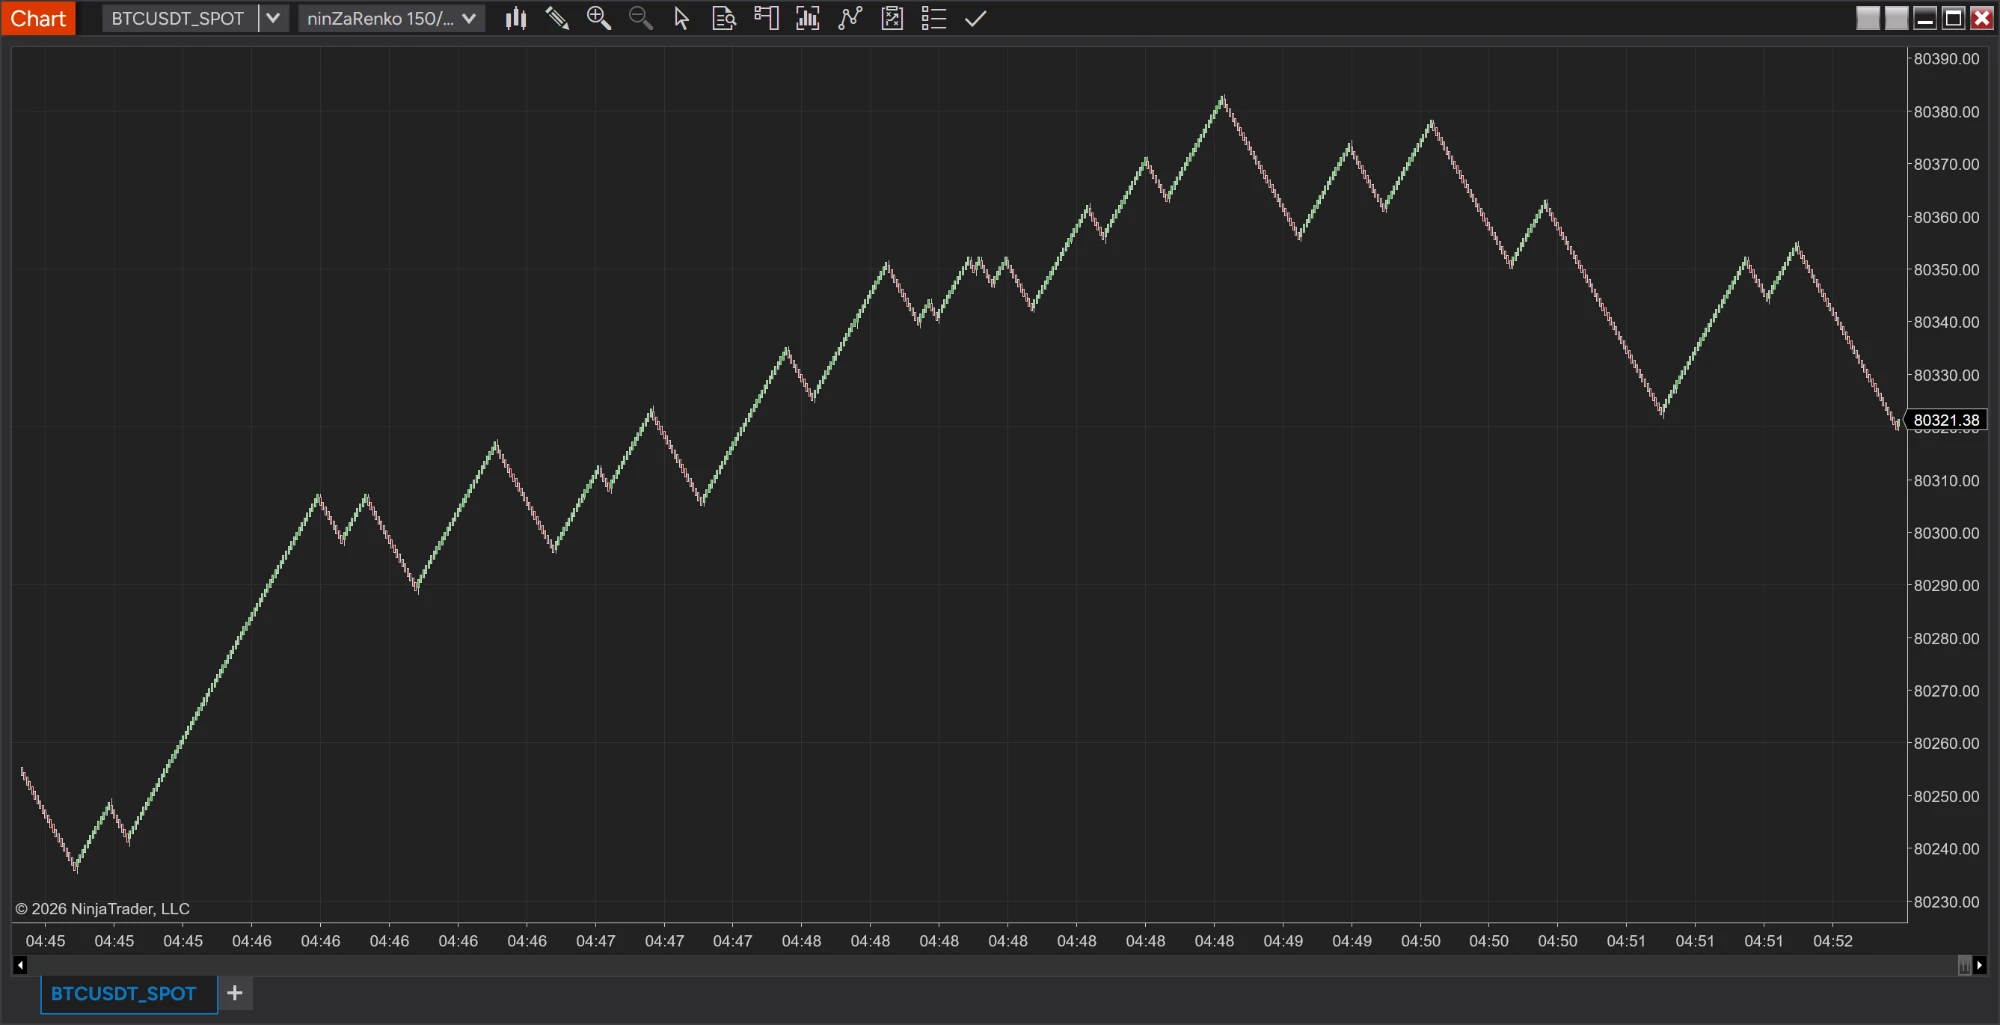Open the Drawing Tools pencil menu
Image resolution: width=2000 pixels, height=1025 pixels.
tap(557, 18)
